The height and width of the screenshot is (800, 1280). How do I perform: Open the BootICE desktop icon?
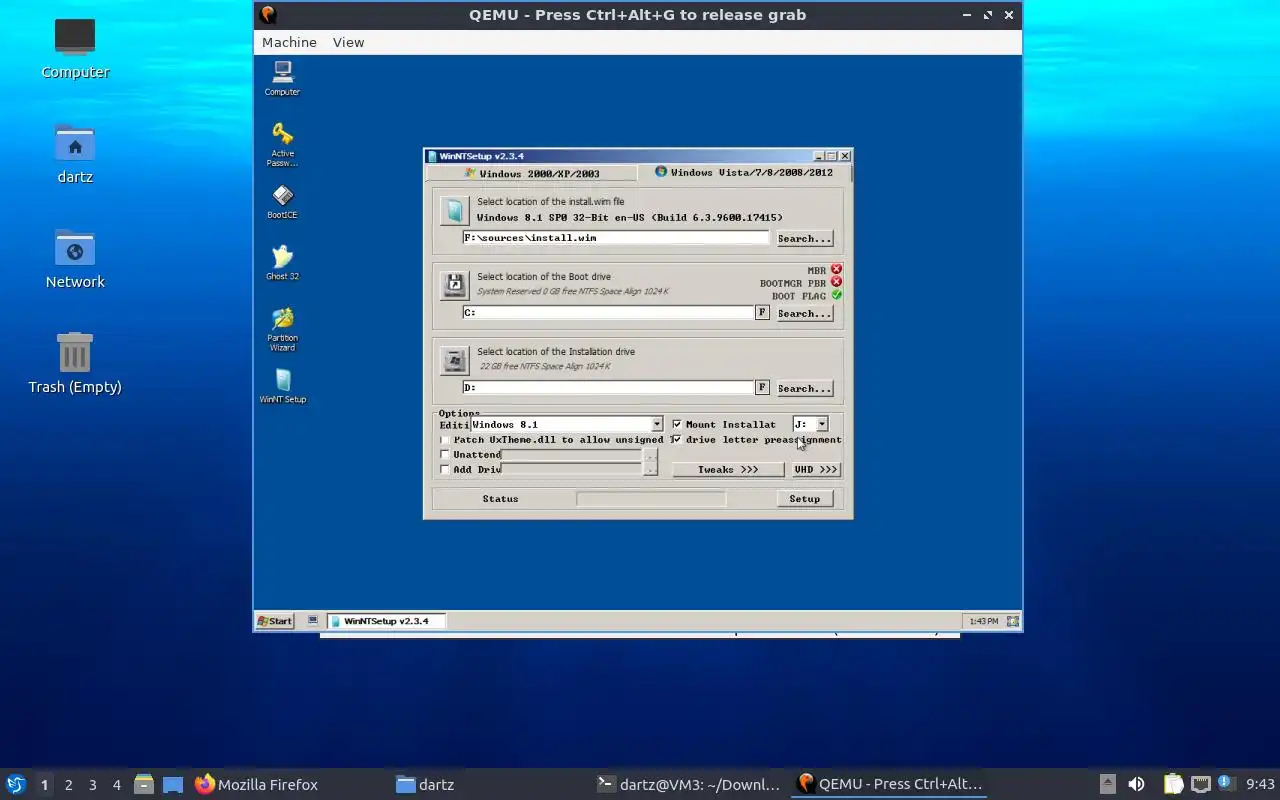(x=283, y=202)
